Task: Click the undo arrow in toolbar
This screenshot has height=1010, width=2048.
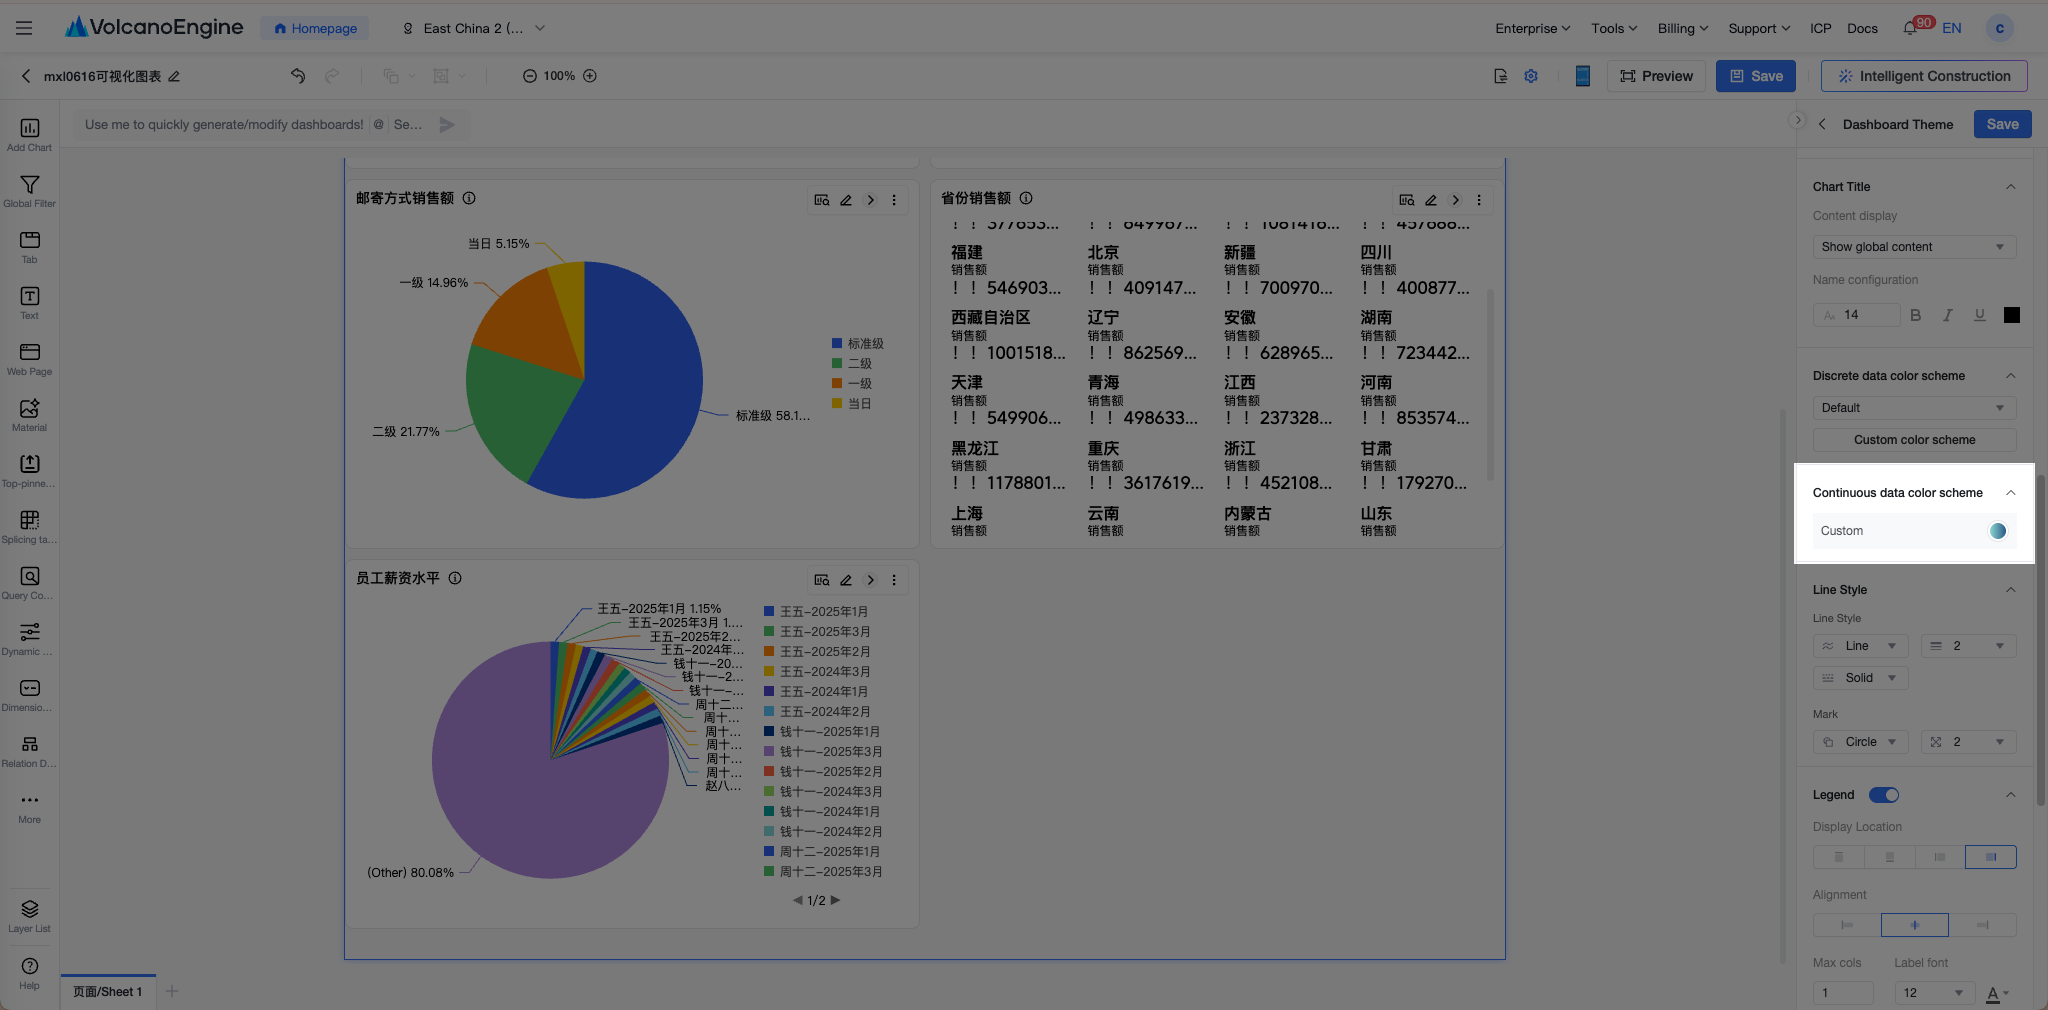Action: [x=297, y=76]
